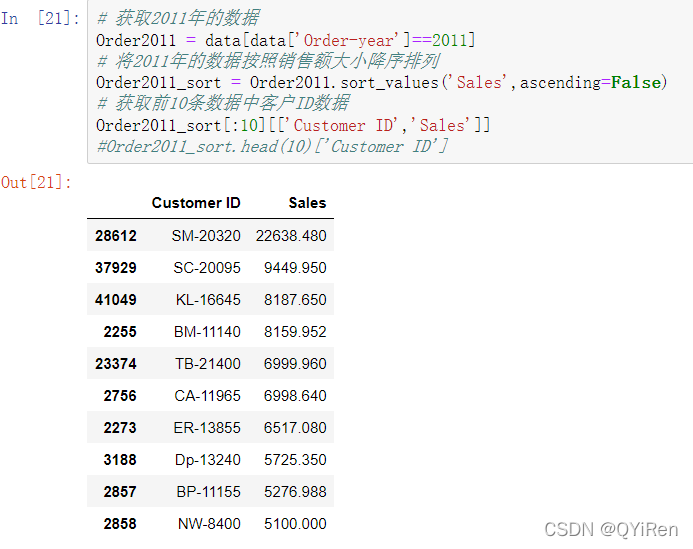
Task: Click inside the code cell input area
Action: tap(390, 82)
